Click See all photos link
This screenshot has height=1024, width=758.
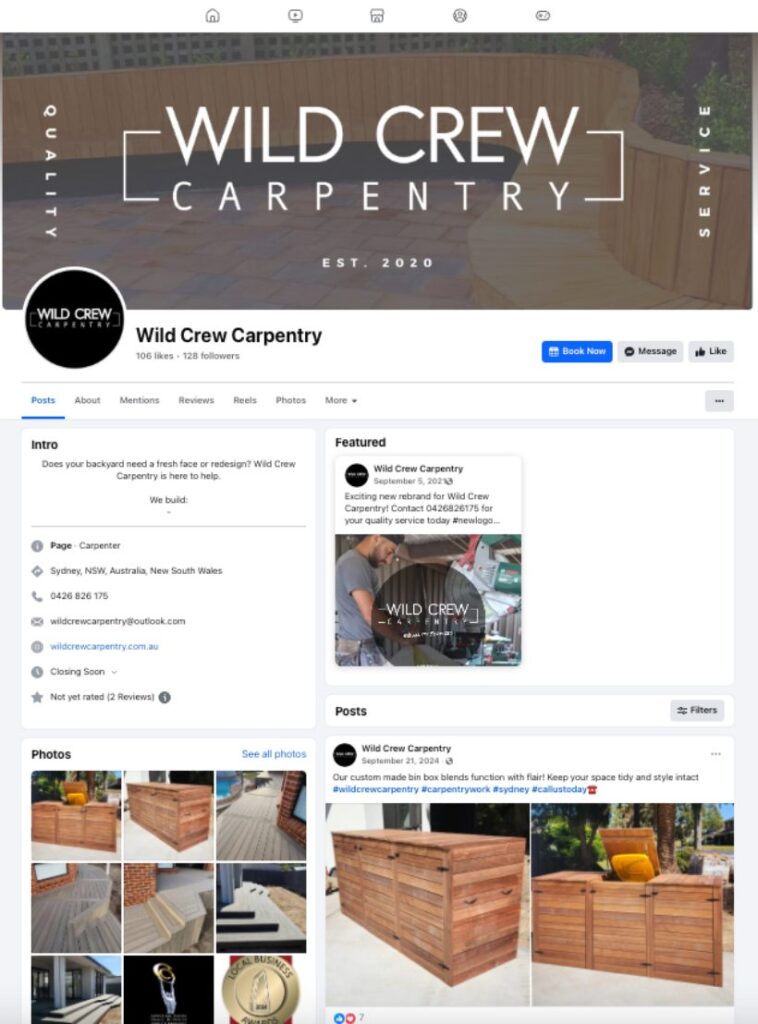coord(274,754)
